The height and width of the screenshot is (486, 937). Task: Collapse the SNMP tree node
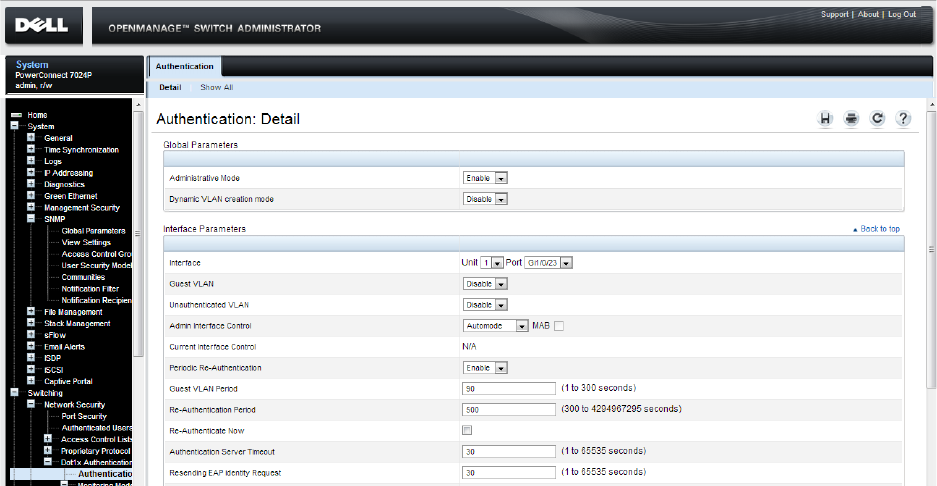tap(31, 219)
